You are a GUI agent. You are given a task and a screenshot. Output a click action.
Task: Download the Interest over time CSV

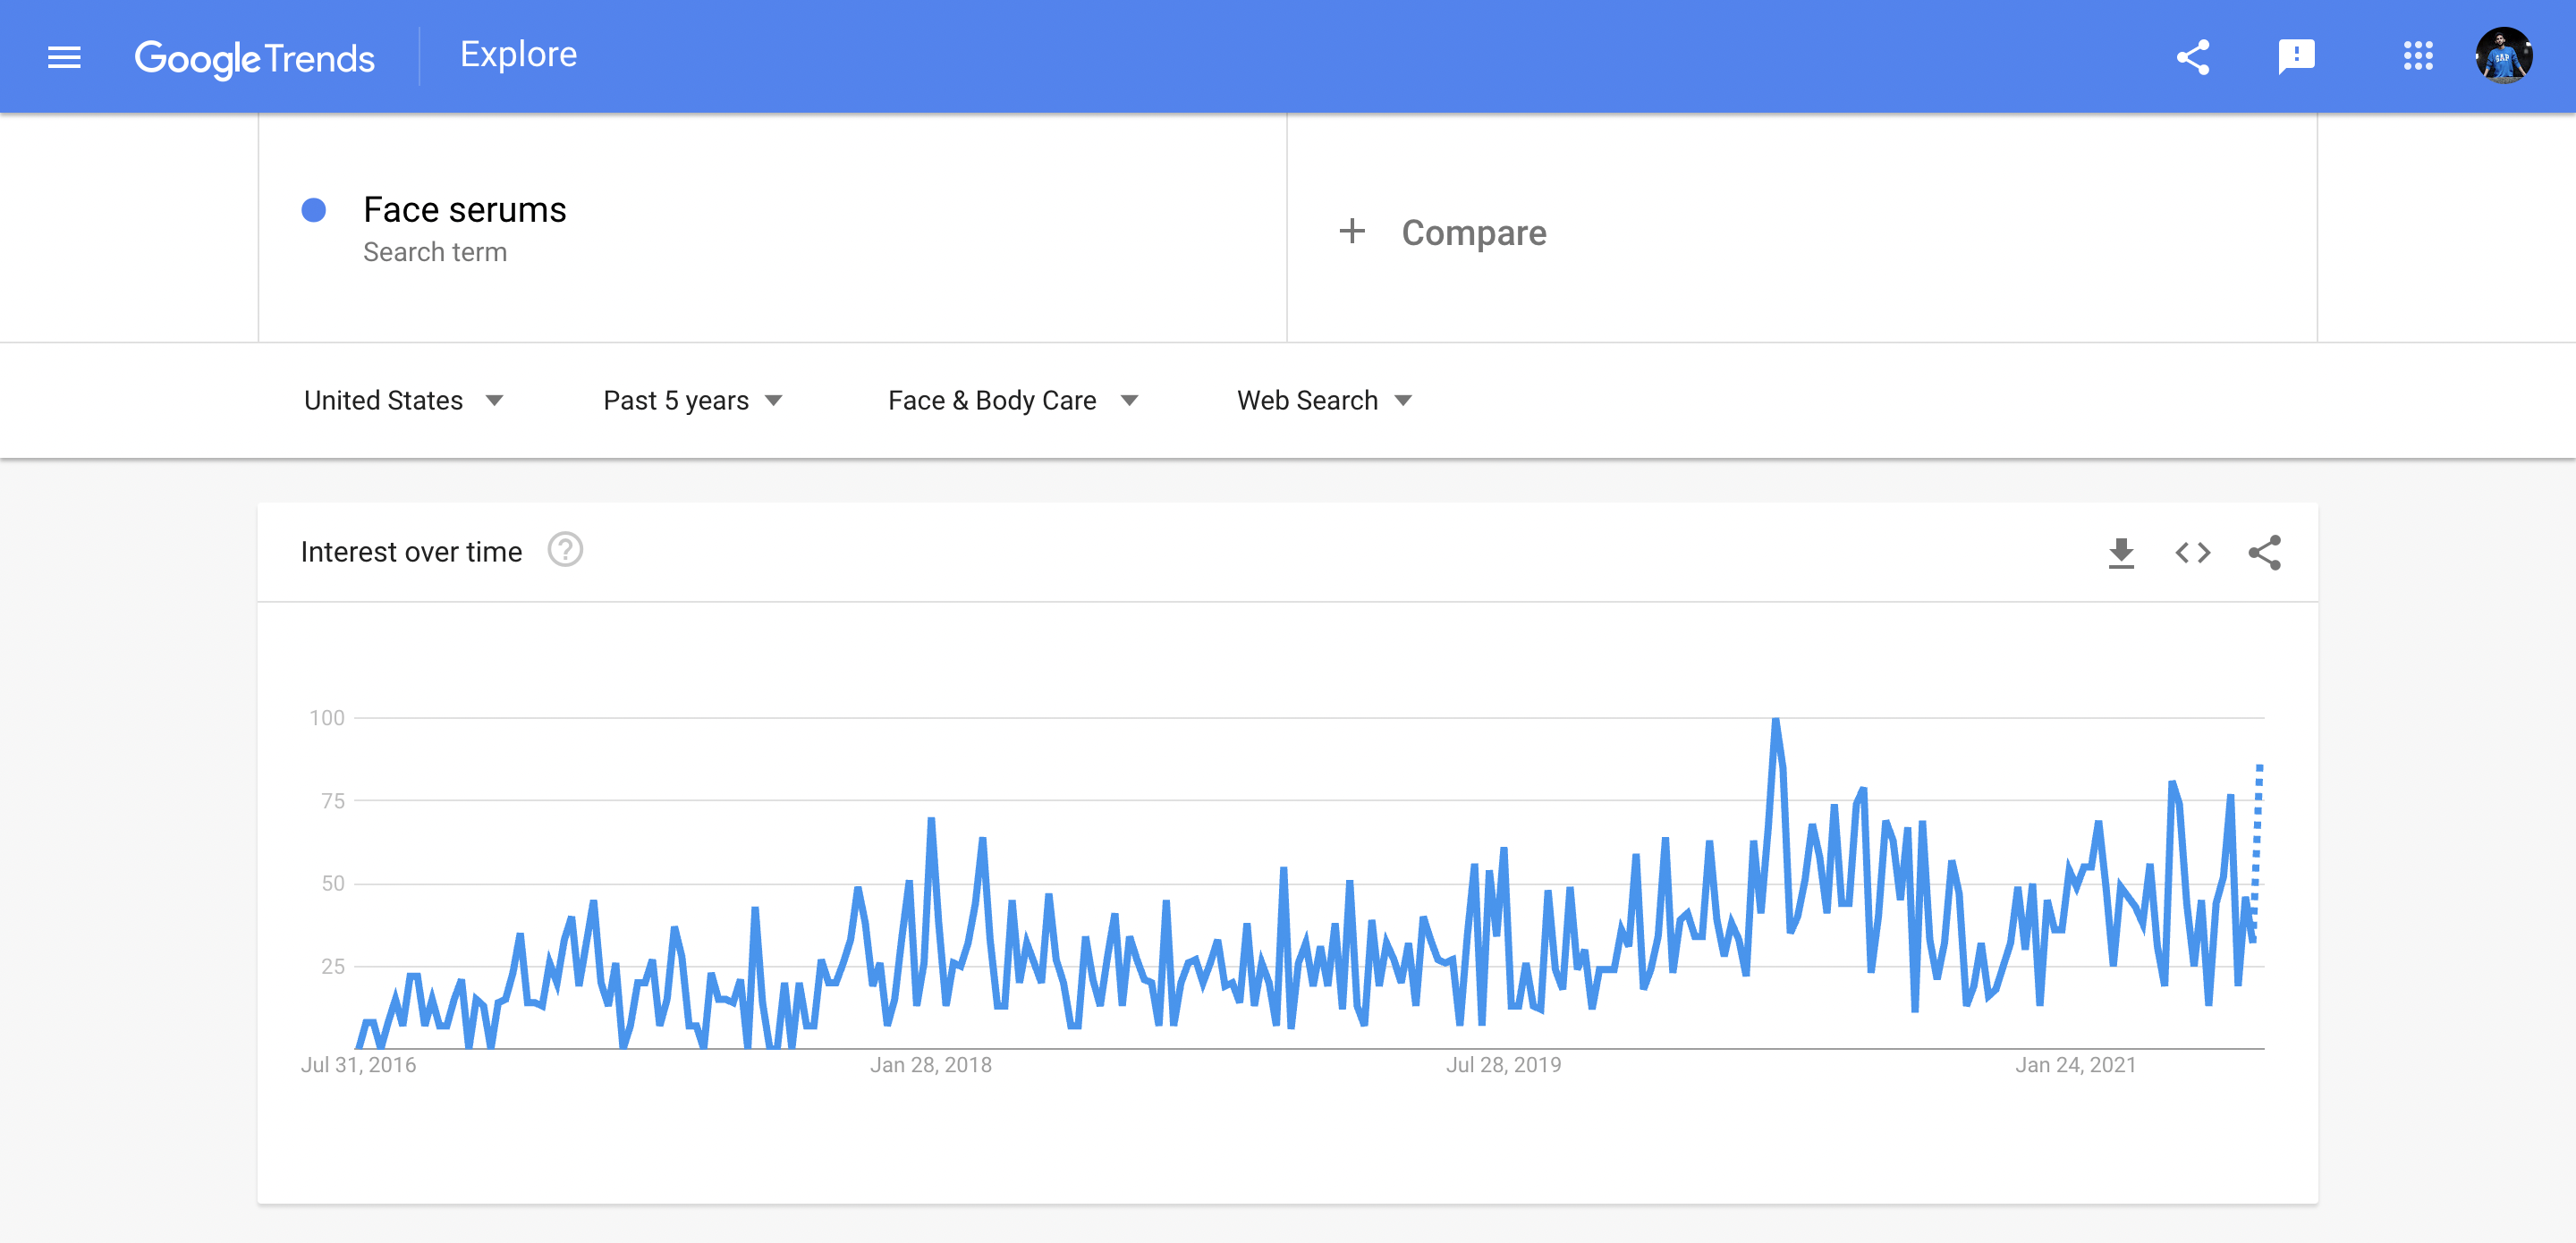(x=2120, y=552)
